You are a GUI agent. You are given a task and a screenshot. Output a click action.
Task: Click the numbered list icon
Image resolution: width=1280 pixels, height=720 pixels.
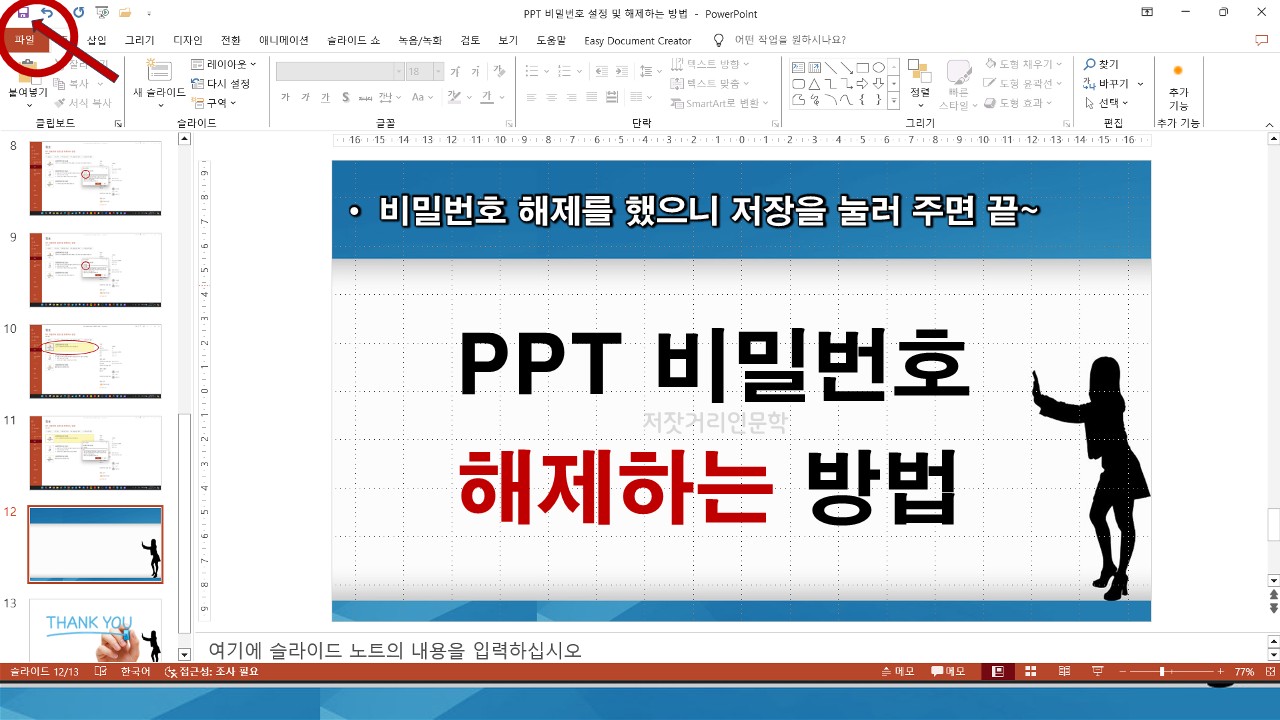(567, 71)
